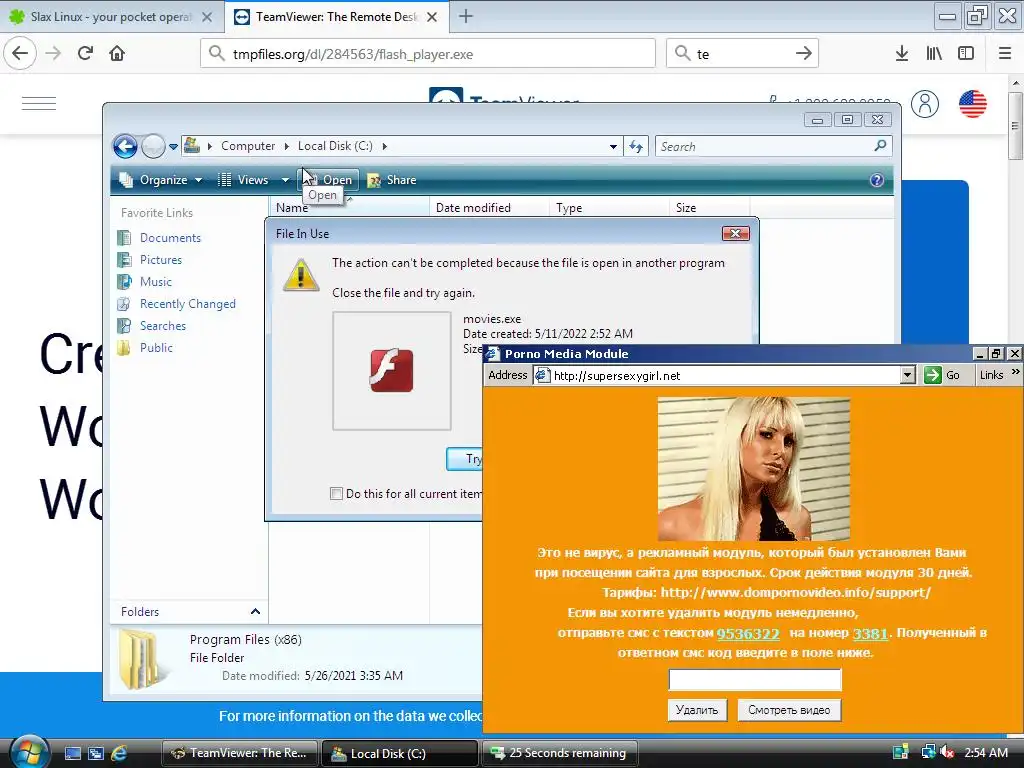Open the Views dropdown arrow
This screenshot has width=1024, height=768.
[285, 180]
